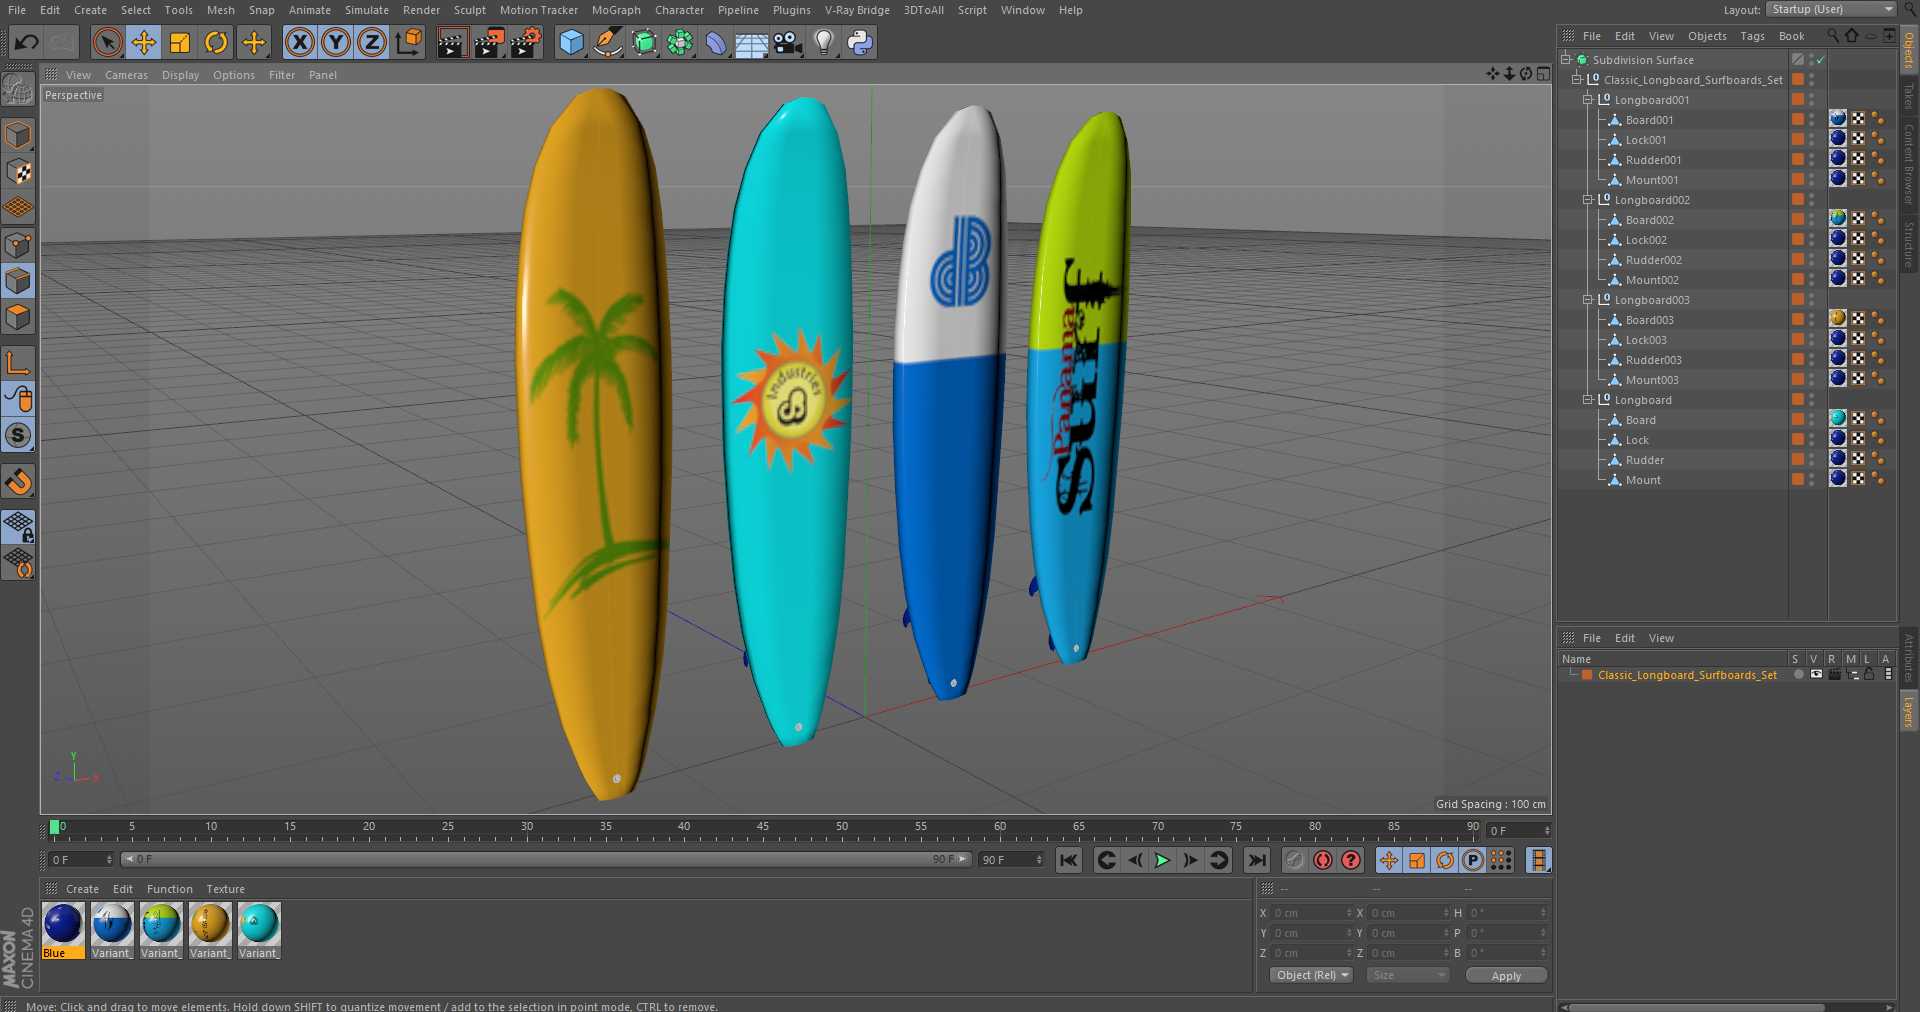Open the Python script icon

[860, 42]
